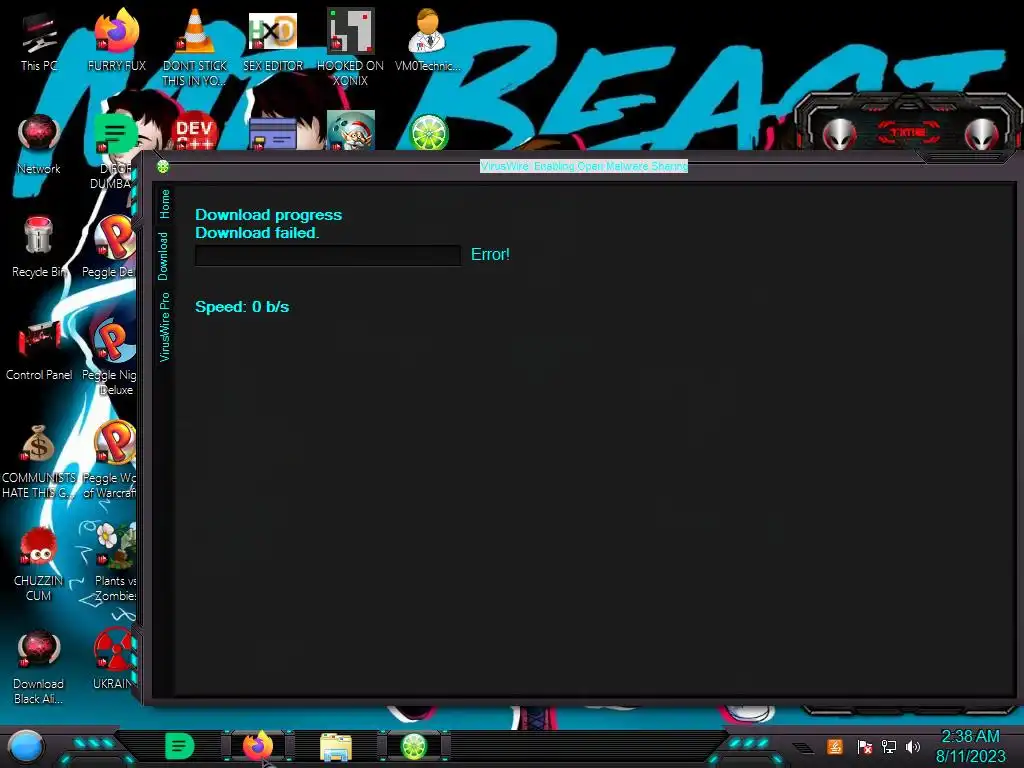Select the Santa elf bowling desktop icon
1024x768 pixels.
click(x=351, y=131)
